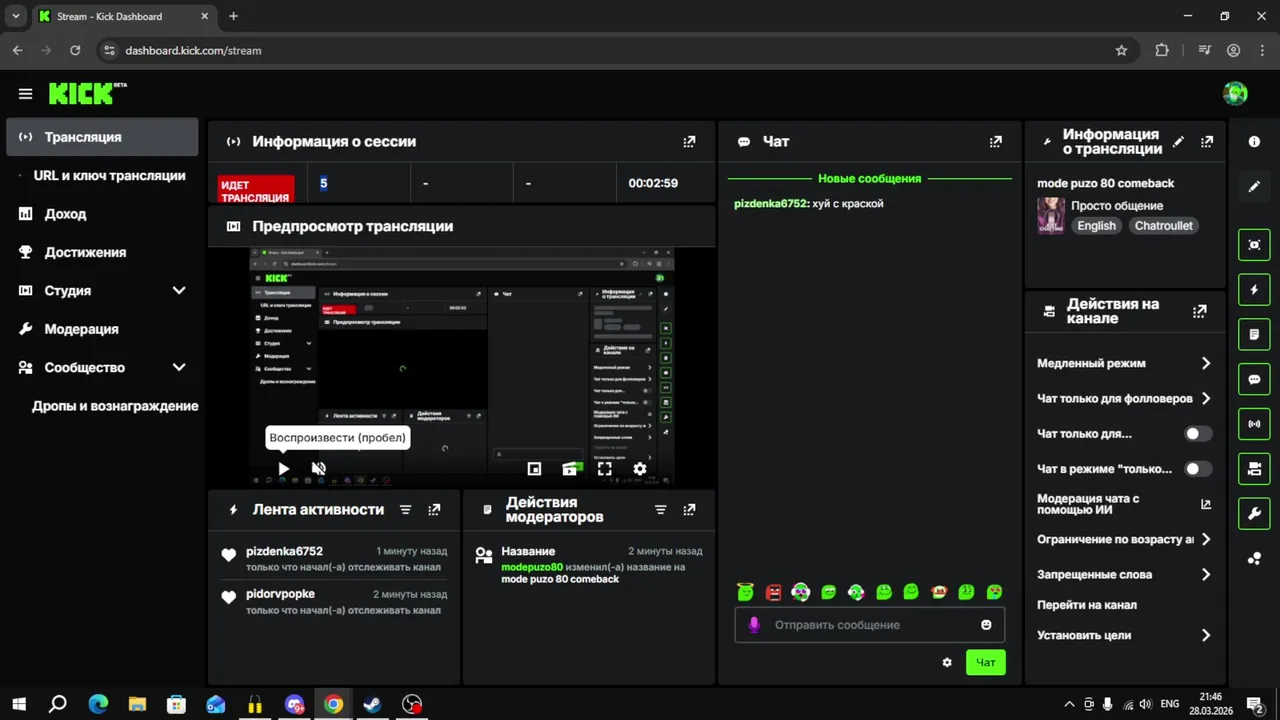The image size is (1280, 720).
Task: Open Установить цели settings
Action: (x=1125, y=635)
